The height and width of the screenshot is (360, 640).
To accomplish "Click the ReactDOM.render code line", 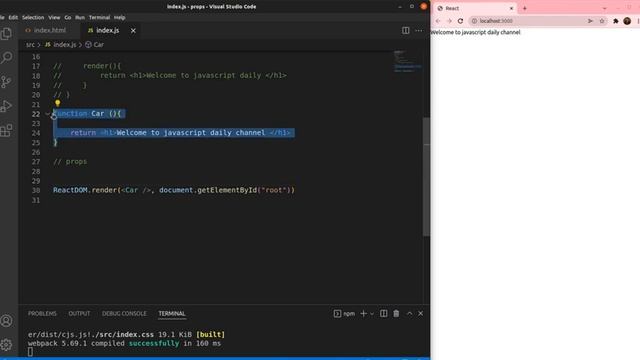I will [174, 190].
